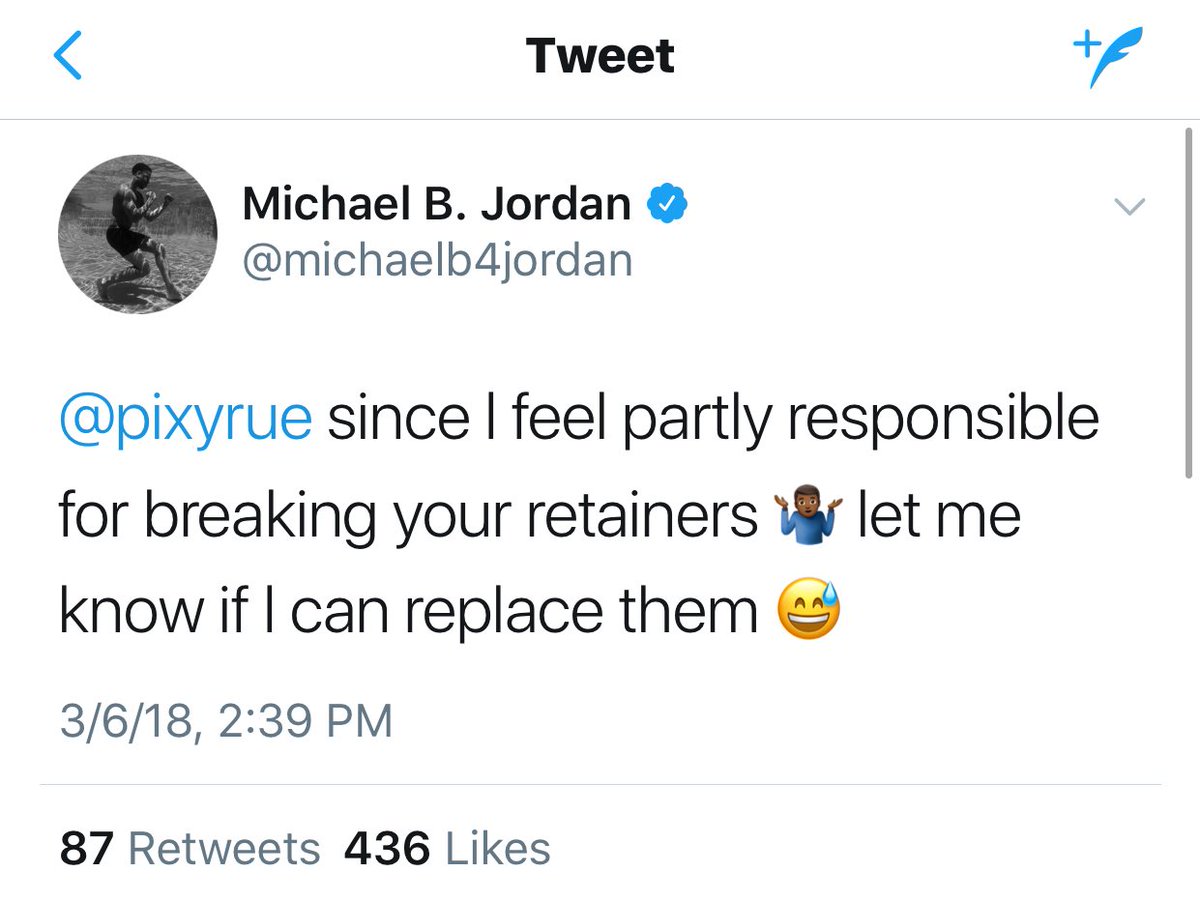Tap the Michael B. Jordan display name
1200x901 pixels.
[436, 207]
